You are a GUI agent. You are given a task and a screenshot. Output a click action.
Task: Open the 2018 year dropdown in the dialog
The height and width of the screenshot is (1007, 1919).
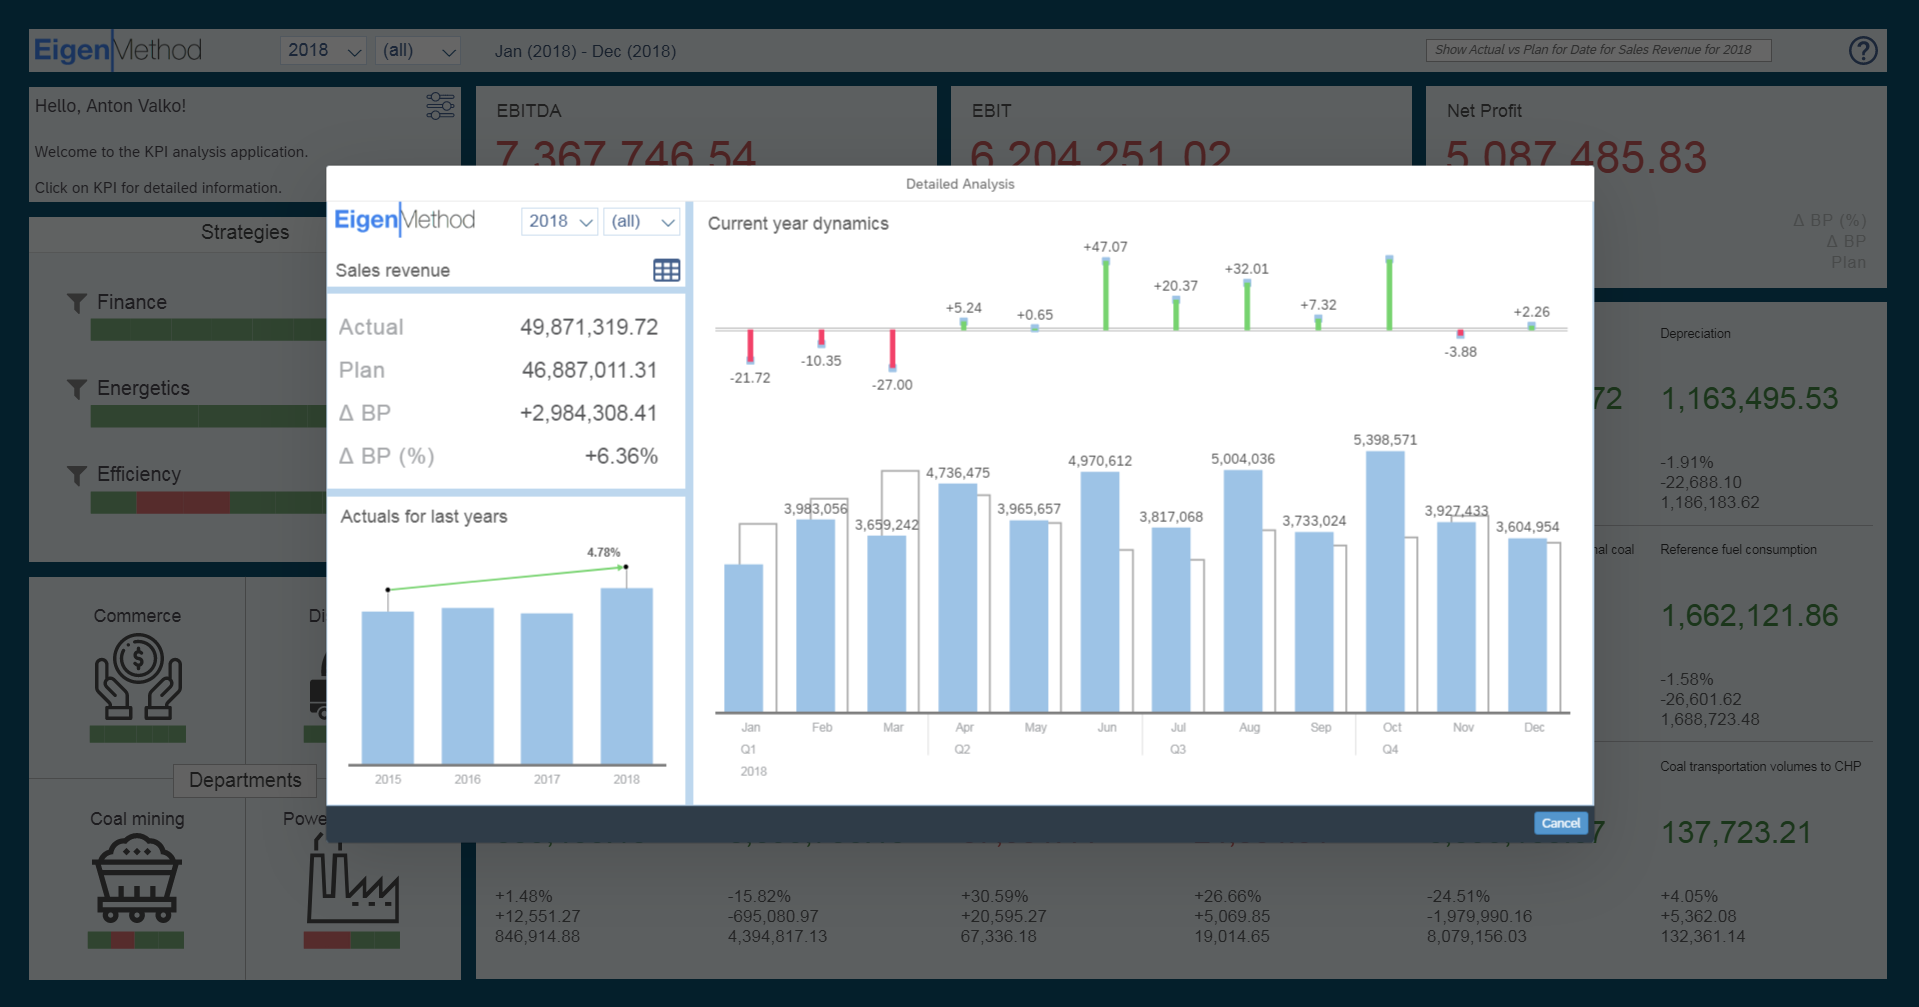coord(560,221)
